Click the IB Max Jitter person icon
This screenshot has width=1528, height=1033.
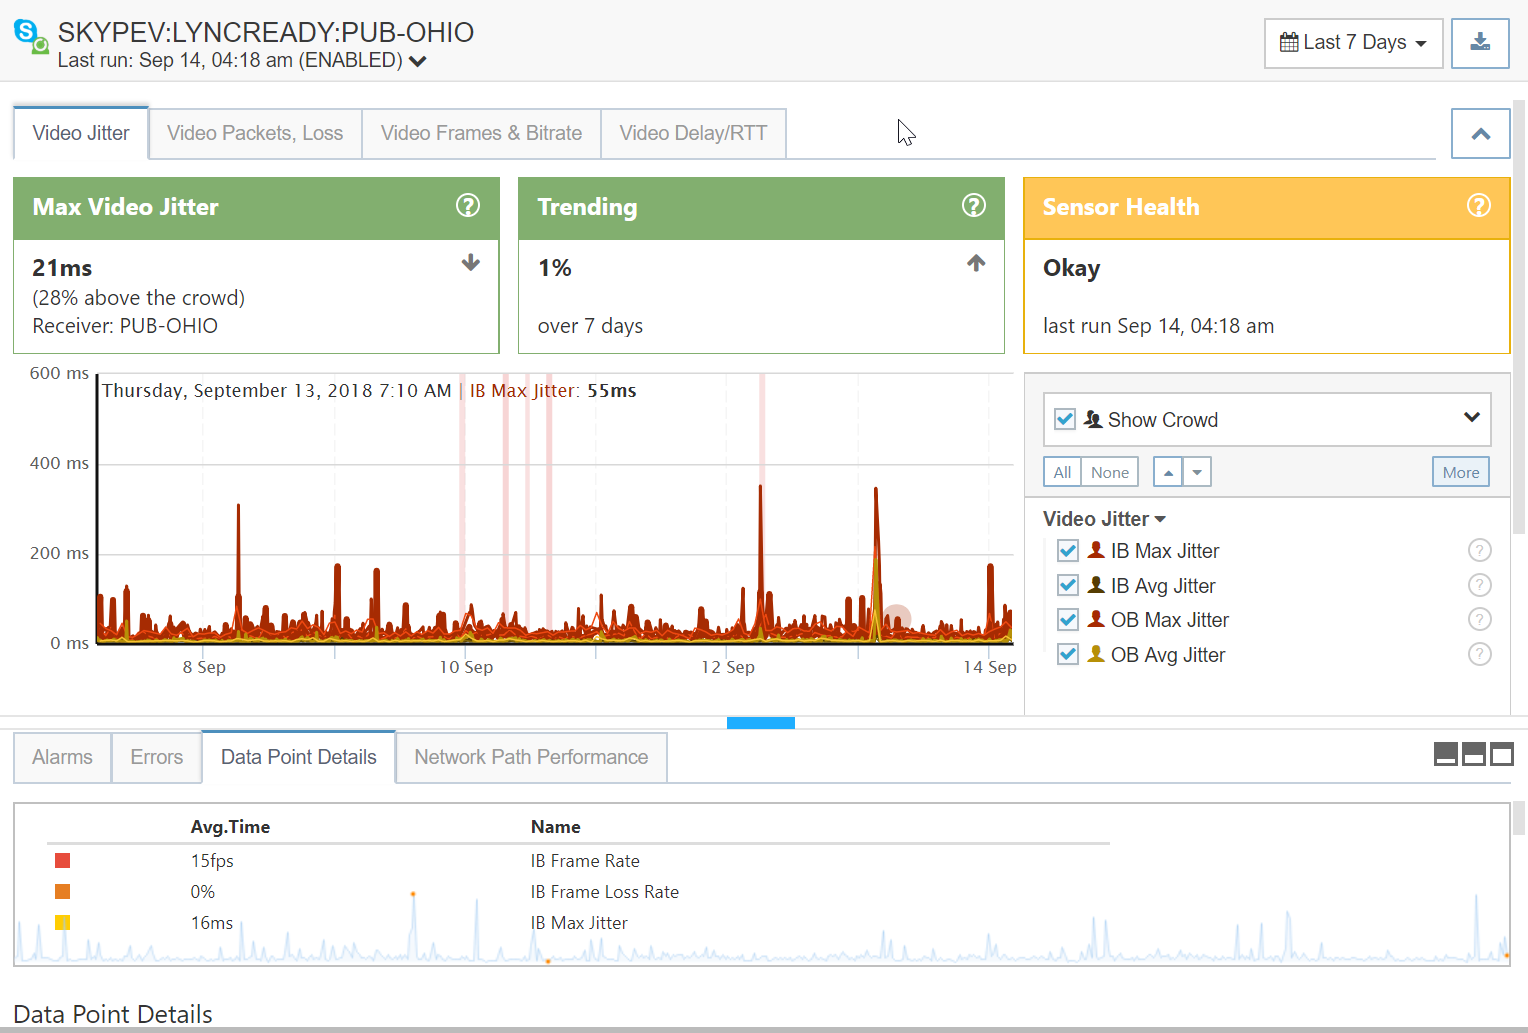(x=1096, y=550)
